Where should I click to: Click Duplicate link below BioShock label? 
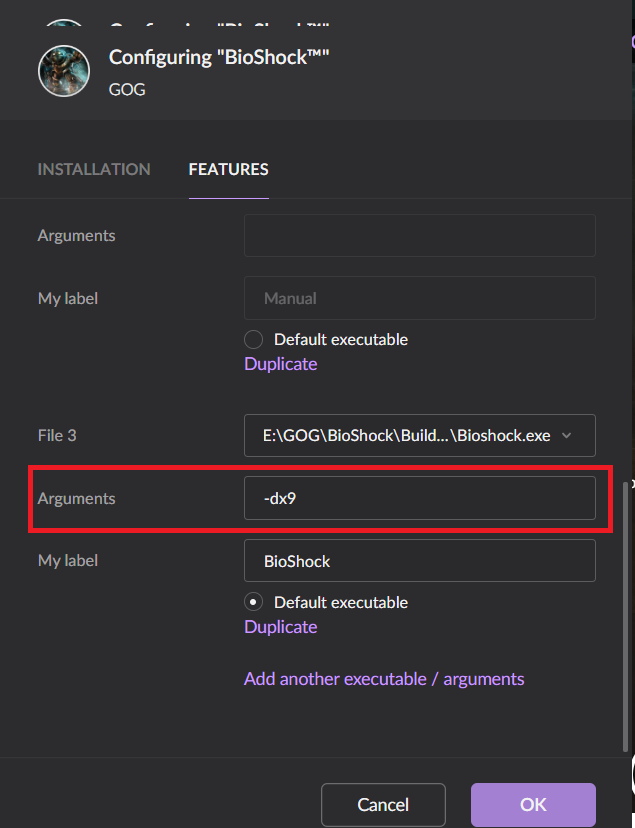coord(281,627)
